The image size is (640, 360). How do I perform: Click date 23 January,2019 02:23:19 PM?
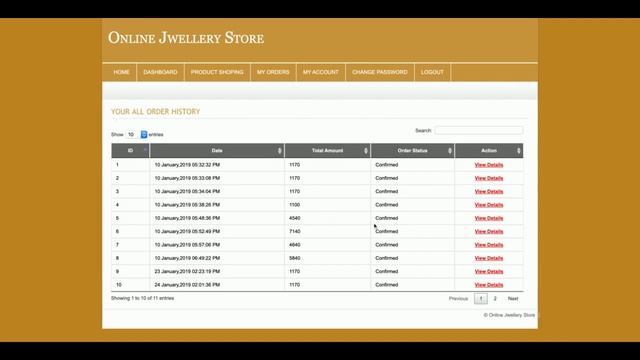(187, 271)
